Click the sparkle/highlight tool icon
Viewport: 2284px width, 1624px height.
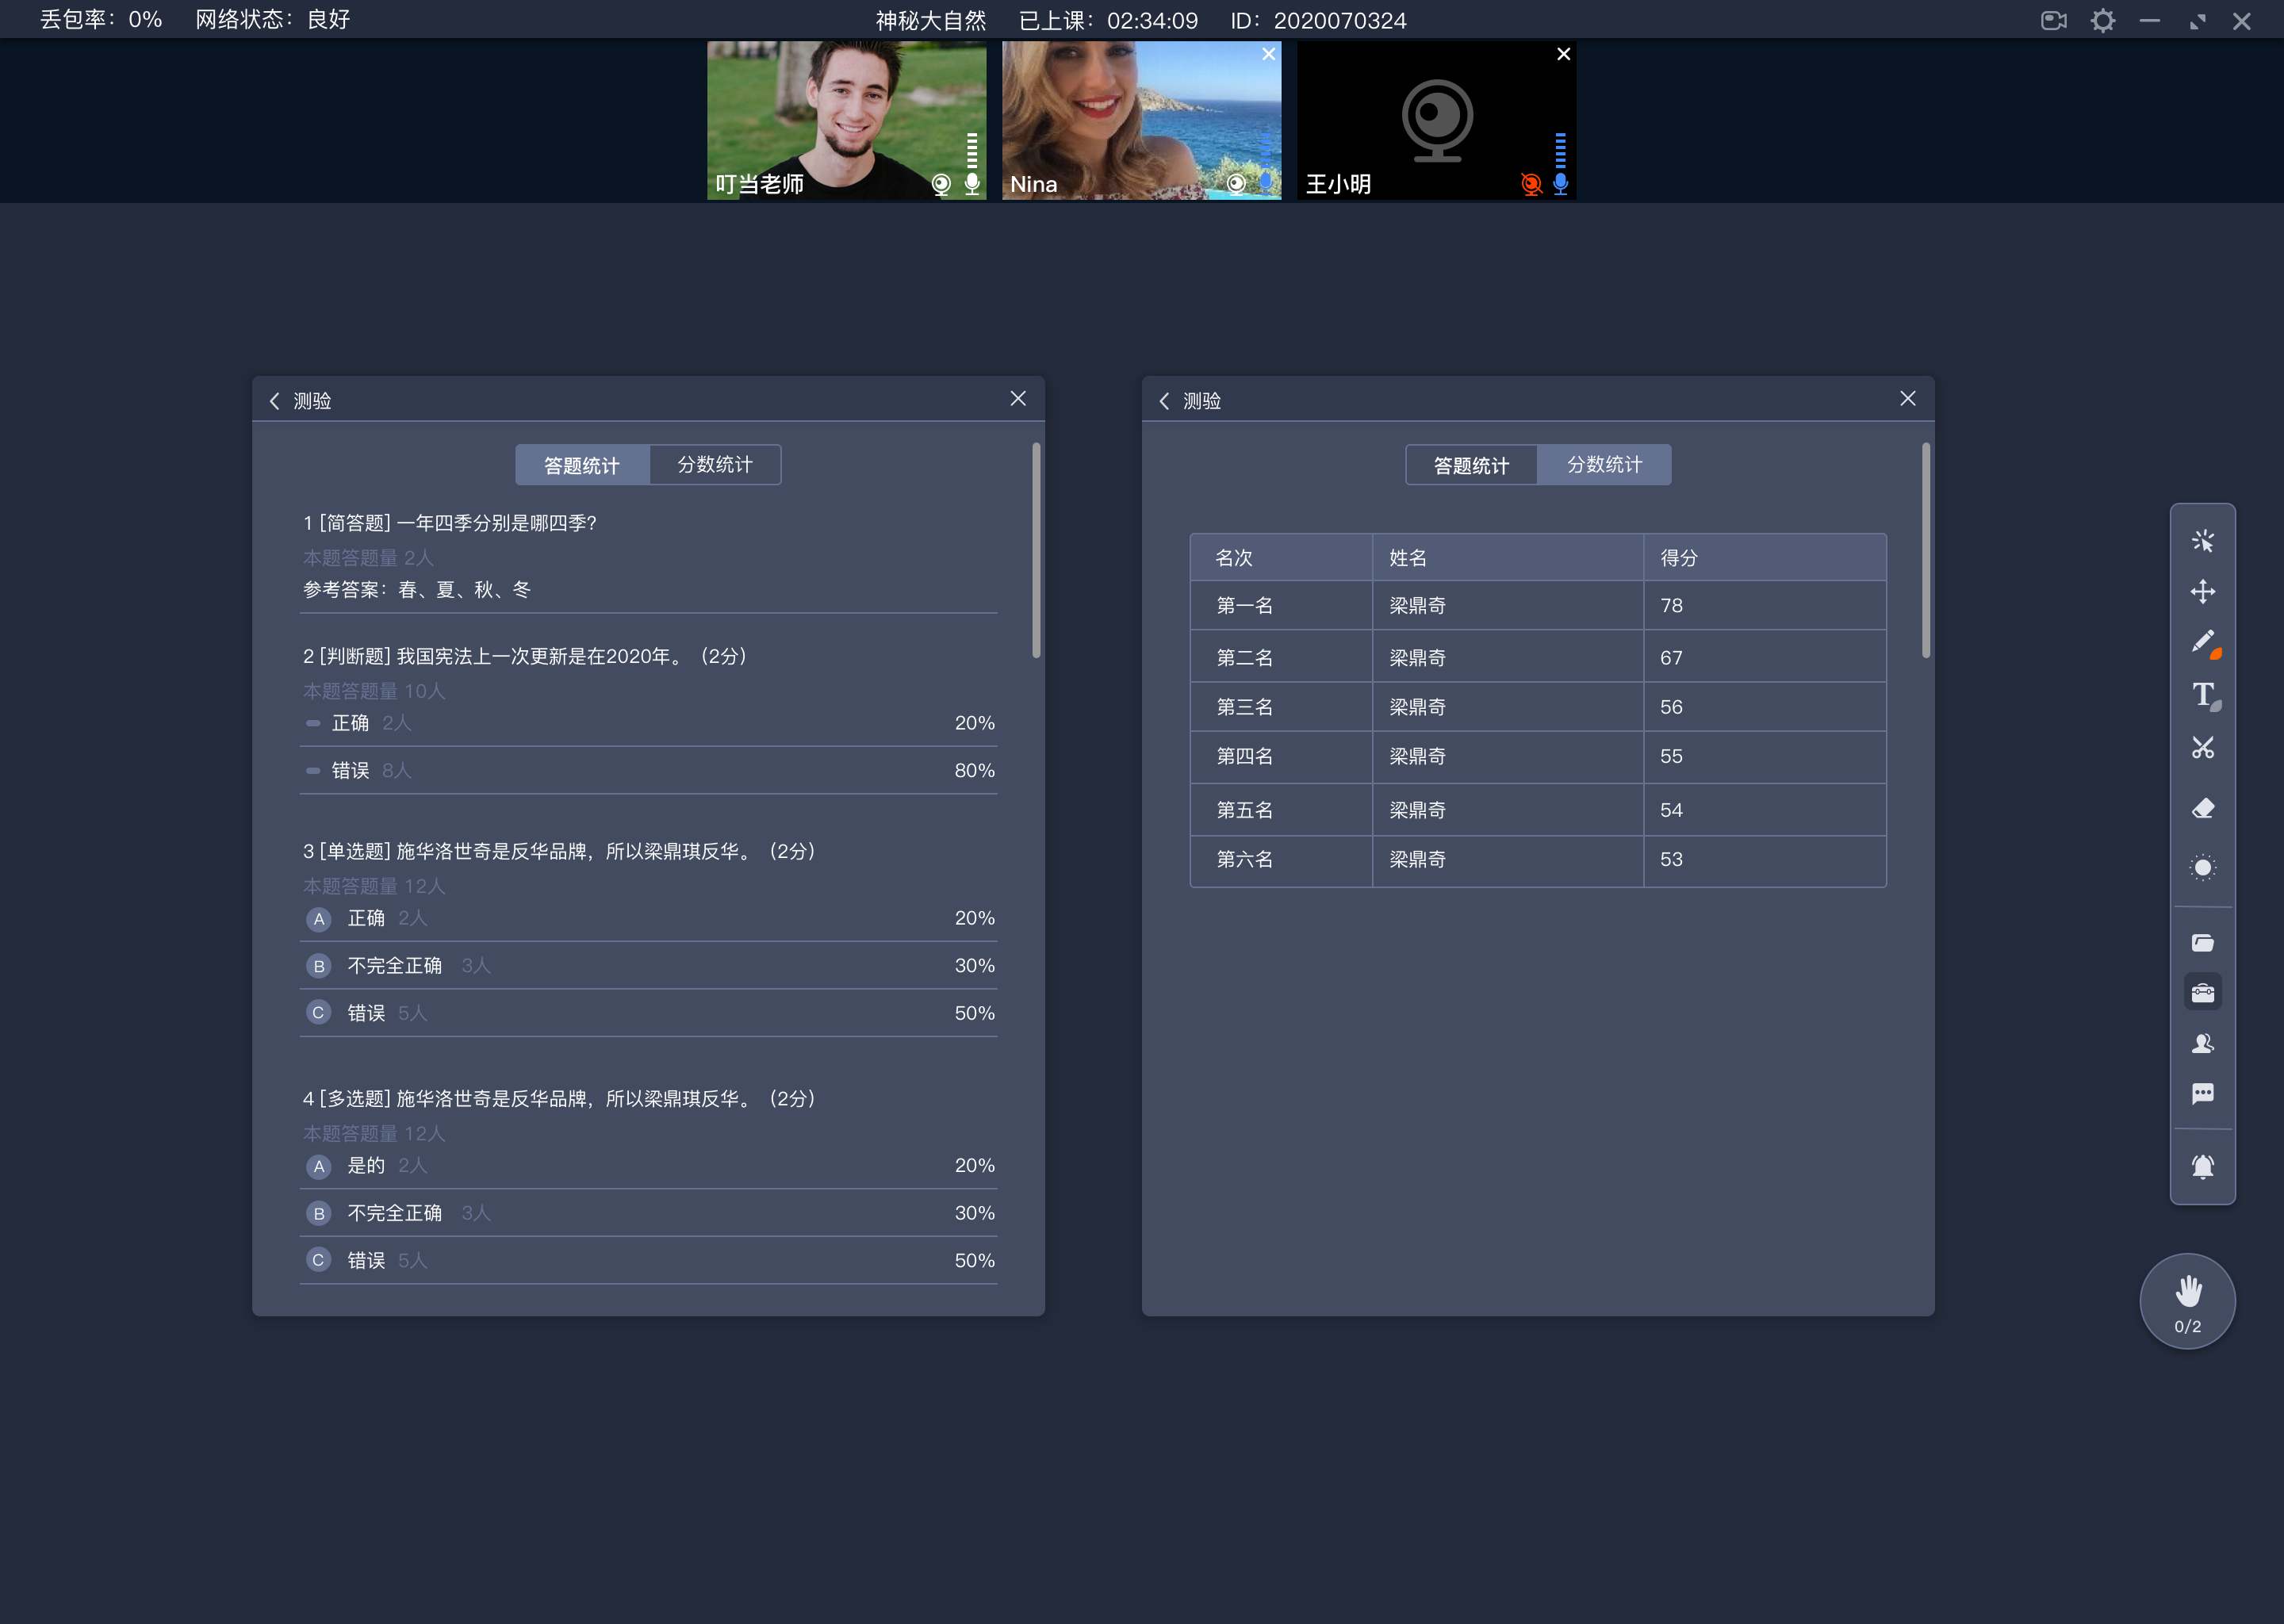2203,539
